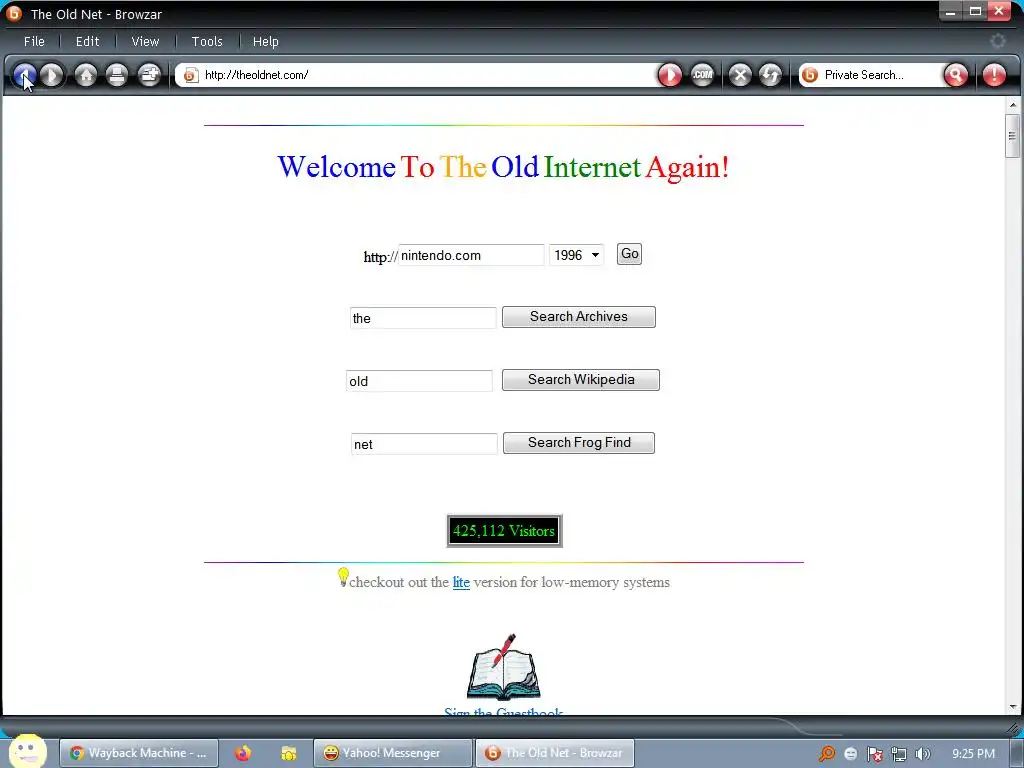Screen dimensions: 1024x768
Task: Open the Edit menu
Action: [88, 41]
